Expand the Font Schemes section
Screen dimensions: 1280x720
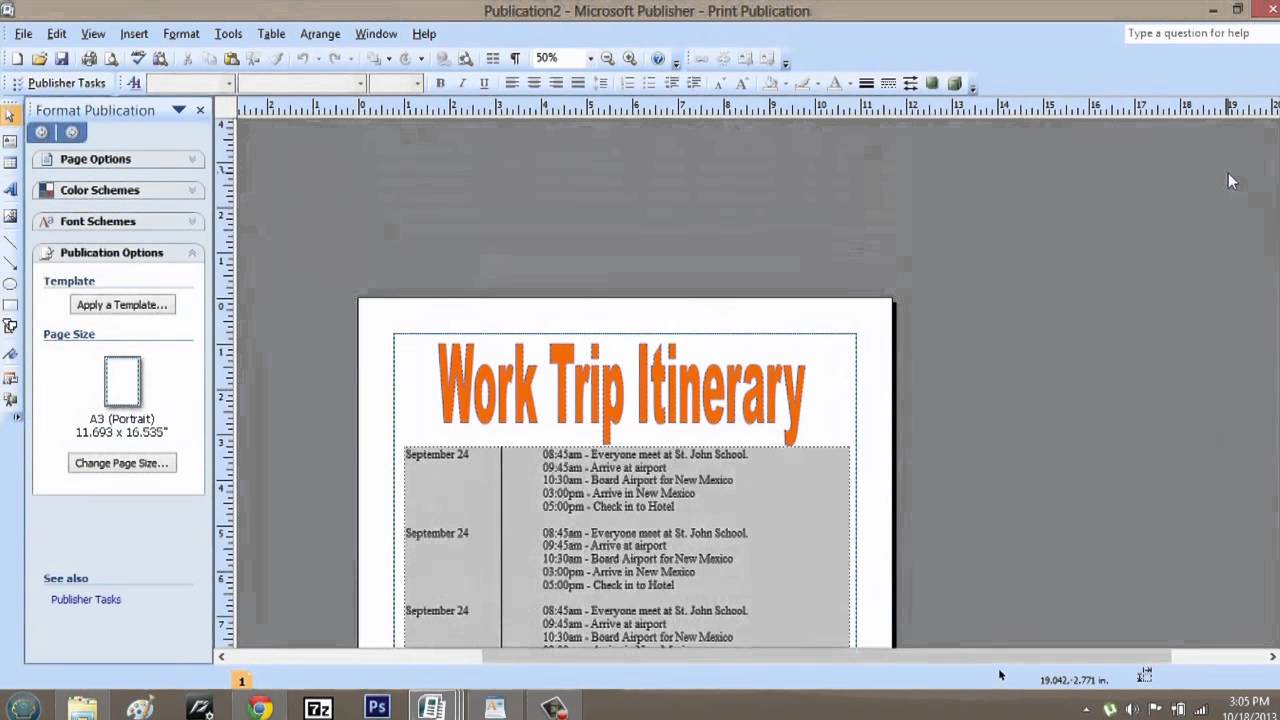[x=118, y=221]
